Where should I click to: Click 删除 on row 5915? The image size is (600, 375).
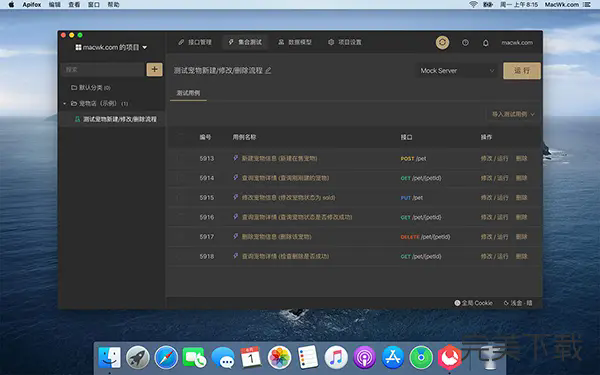(521, 197)
